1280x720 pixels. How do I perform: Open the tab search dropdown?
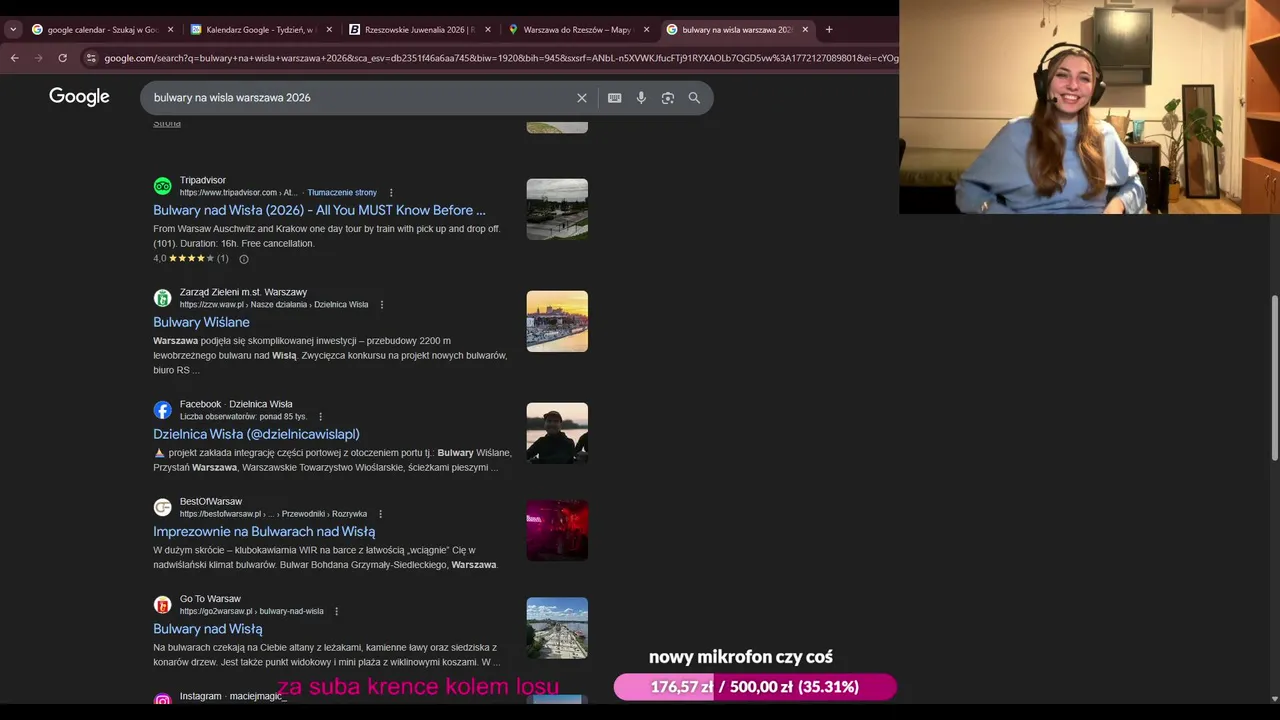tap(13, 29)
